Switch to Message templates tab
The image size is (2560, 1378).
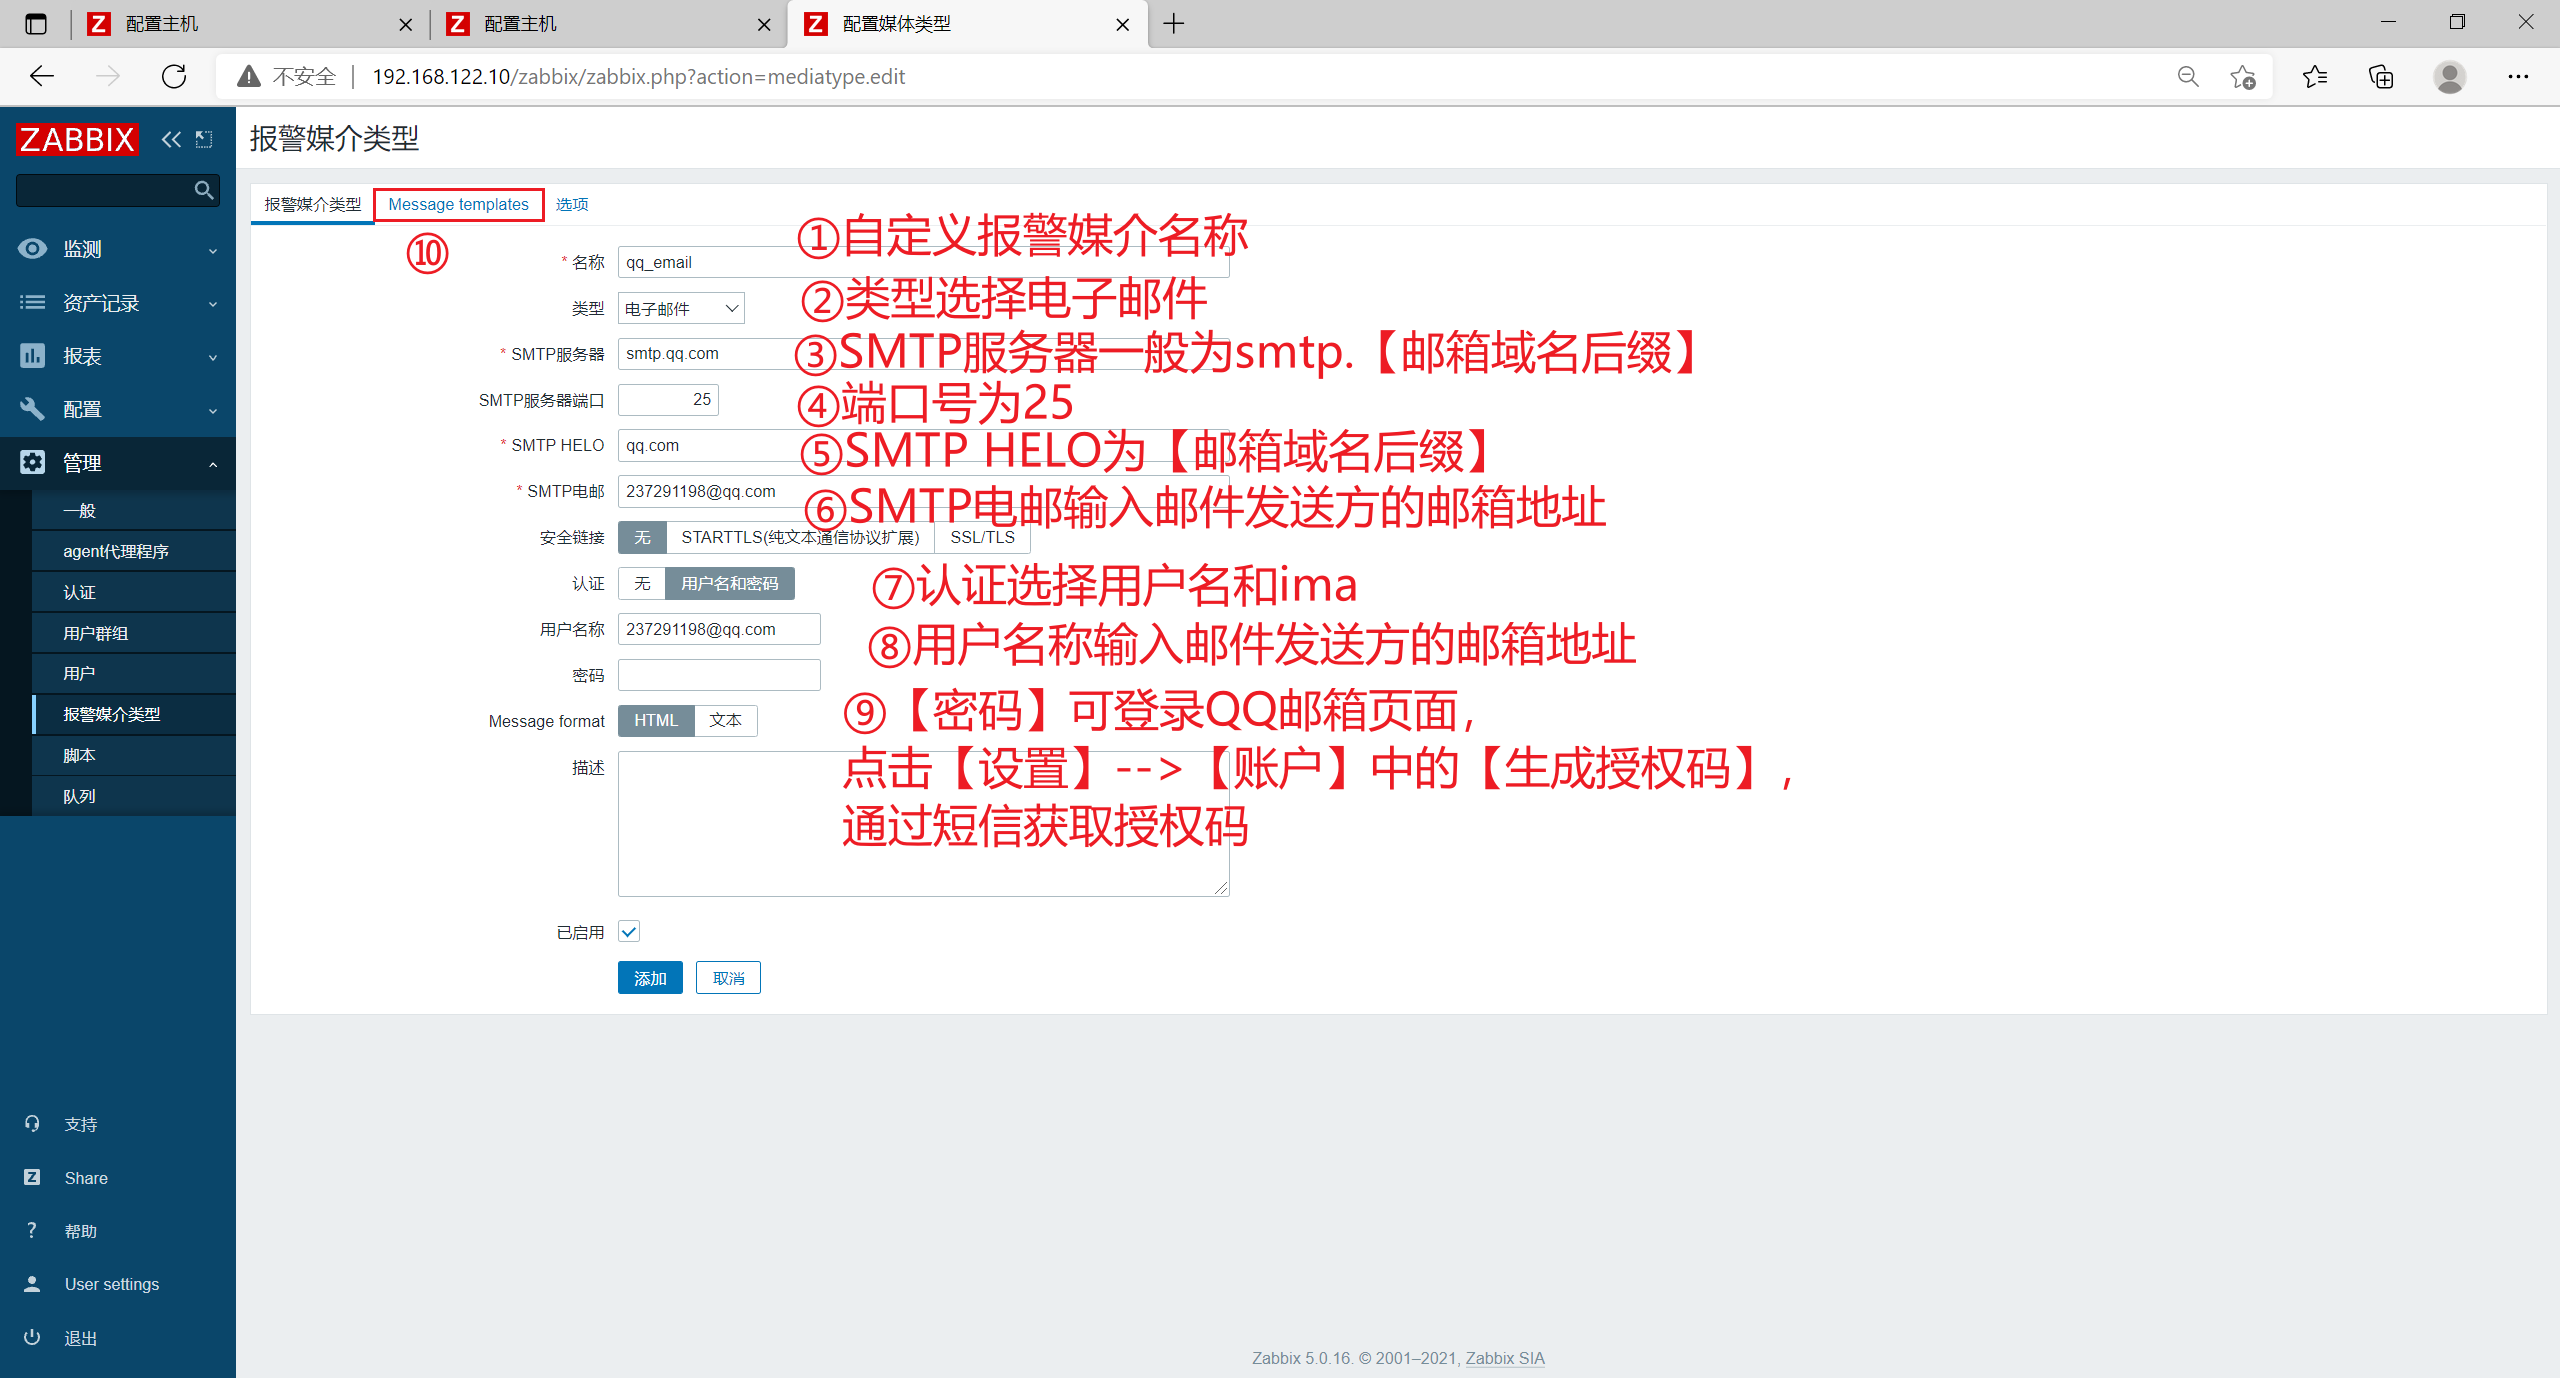[459, 204]
